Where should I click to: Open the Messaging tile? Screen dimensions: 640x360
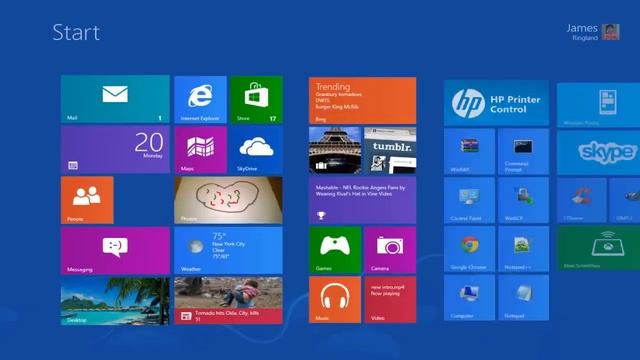(x=115, y=251)
